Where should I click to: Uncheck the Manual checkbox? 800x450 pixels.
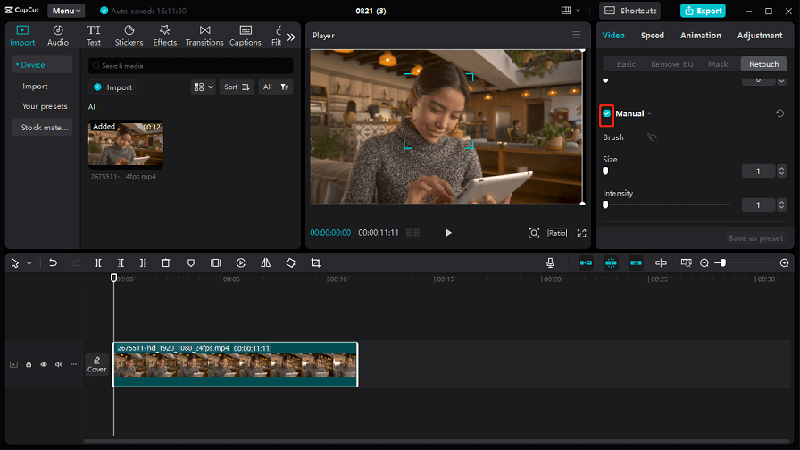click(x=606, y=114)
